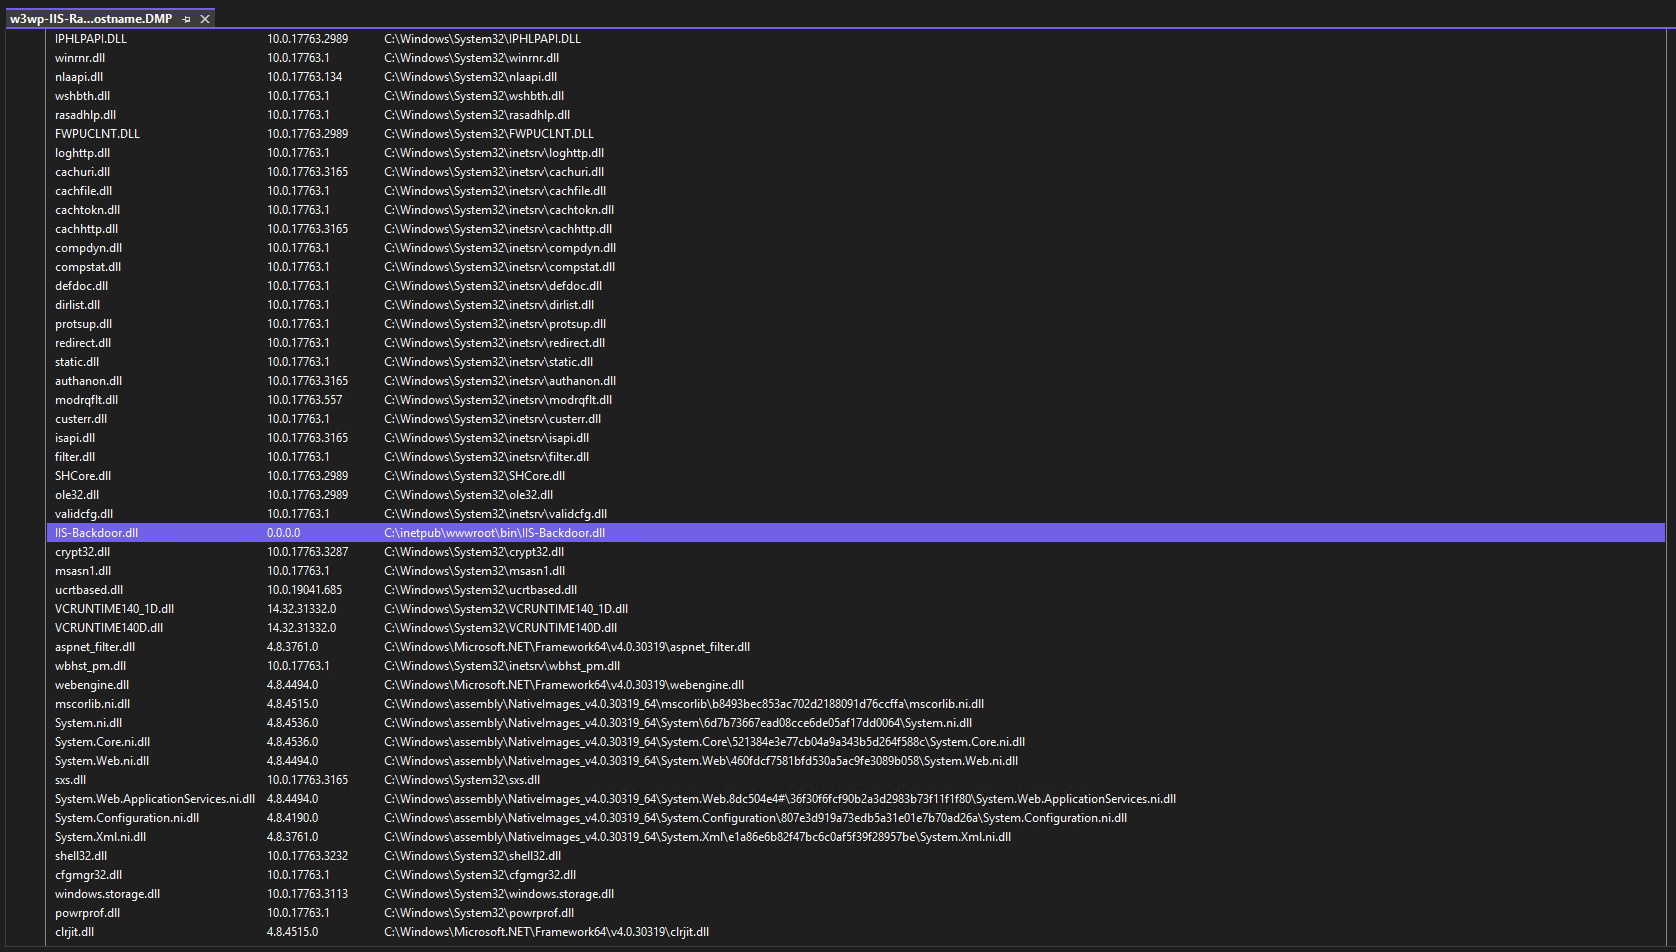Select powrprof.dll entry

856,913
